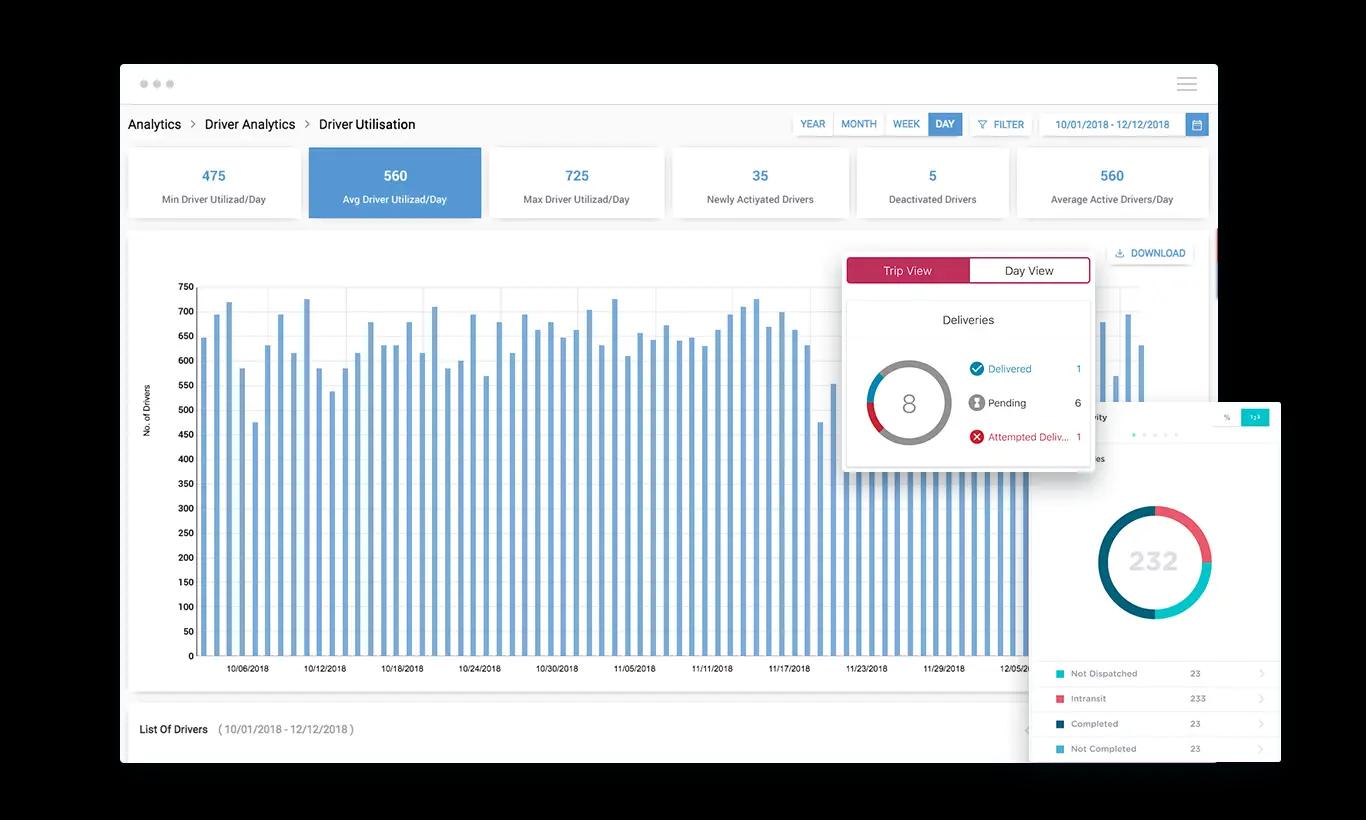Viewport: 1366px width, 820px height.
Task: Click the 11/17/2018 x-axis date label
Action: point(789,669)
